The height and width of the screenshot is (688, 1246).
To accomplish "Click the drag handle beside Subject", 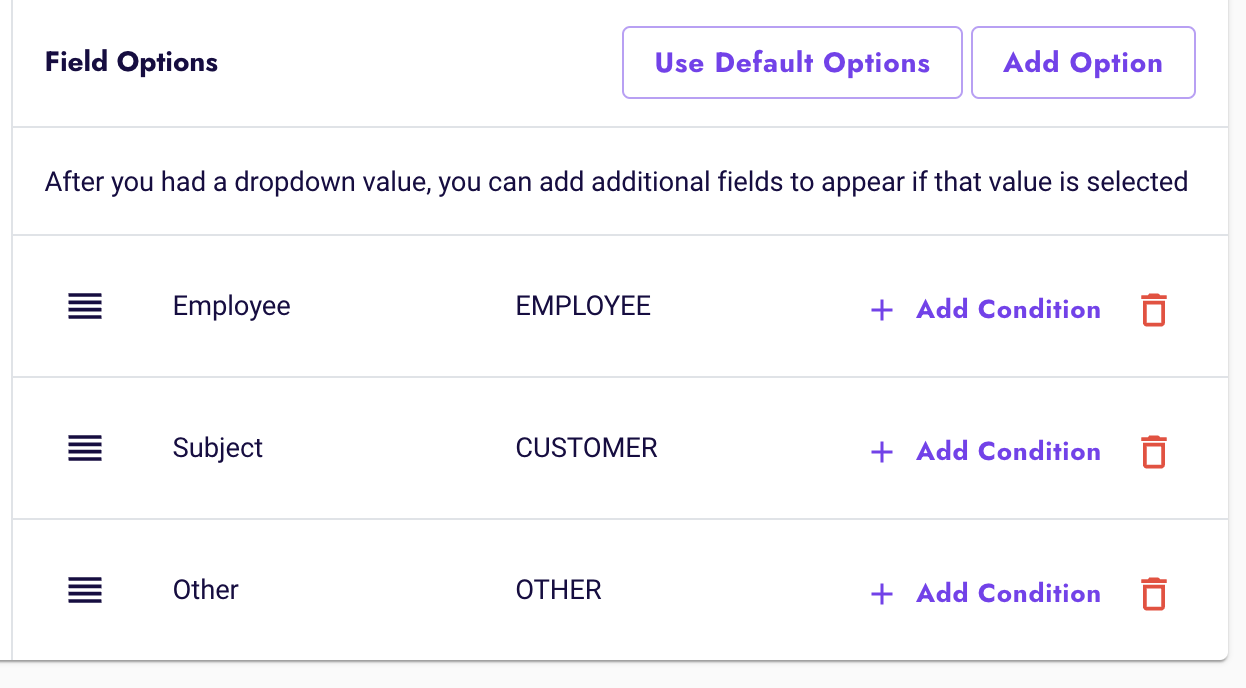I will click(x=85, y=448).
